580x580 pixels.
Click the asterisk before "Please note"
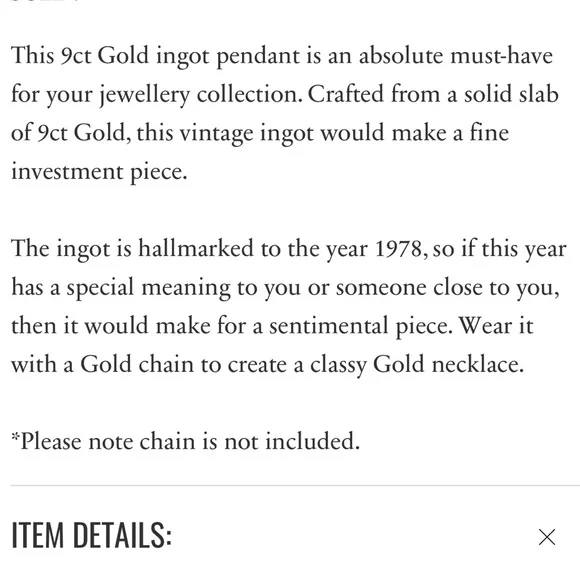tap(15, 436)
